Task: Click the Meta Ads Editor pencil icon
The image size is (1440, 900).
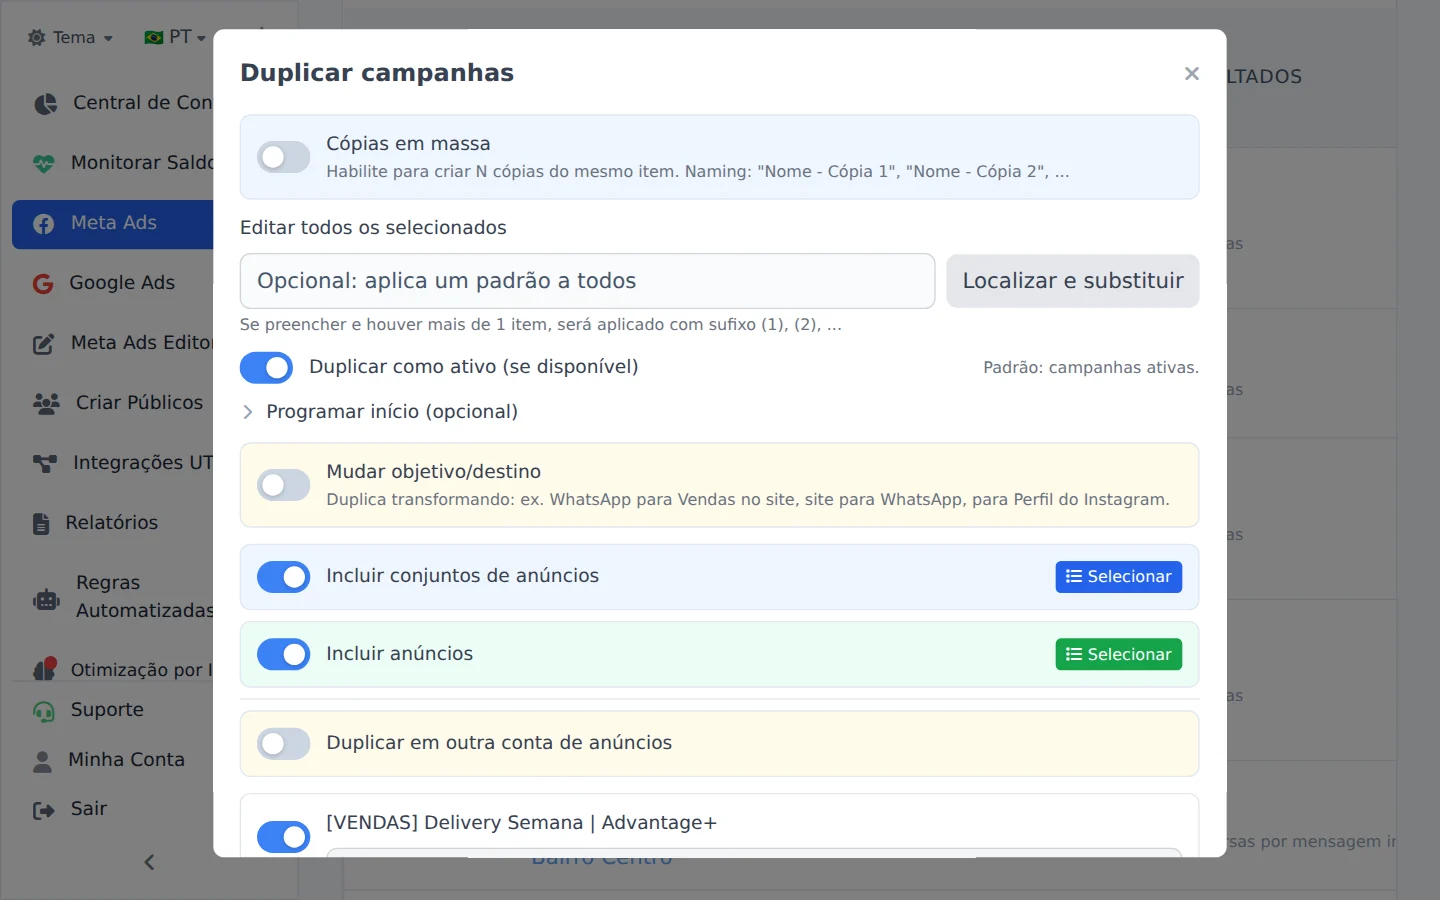Action: point(44,344)
